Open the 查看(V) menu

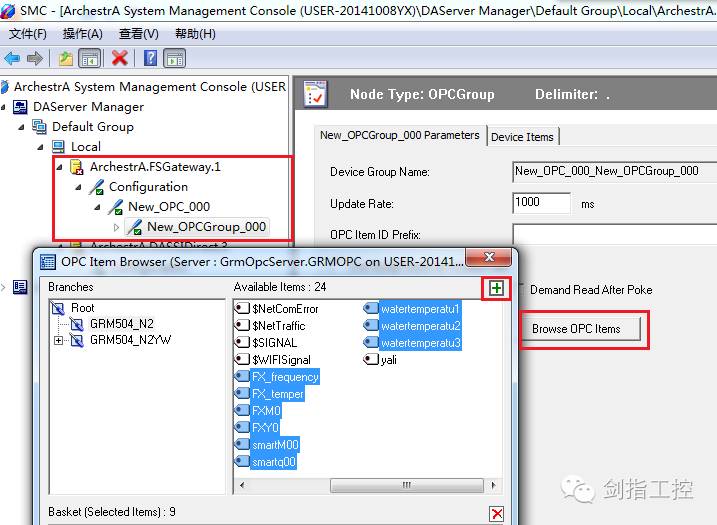click(139, 33)
